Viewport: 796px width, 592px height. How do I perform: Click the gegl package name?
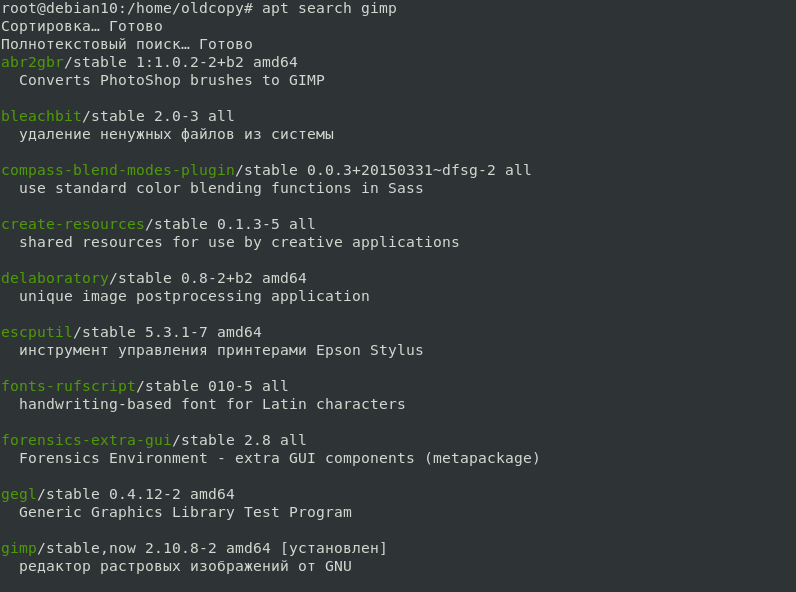tap(19, 494)
